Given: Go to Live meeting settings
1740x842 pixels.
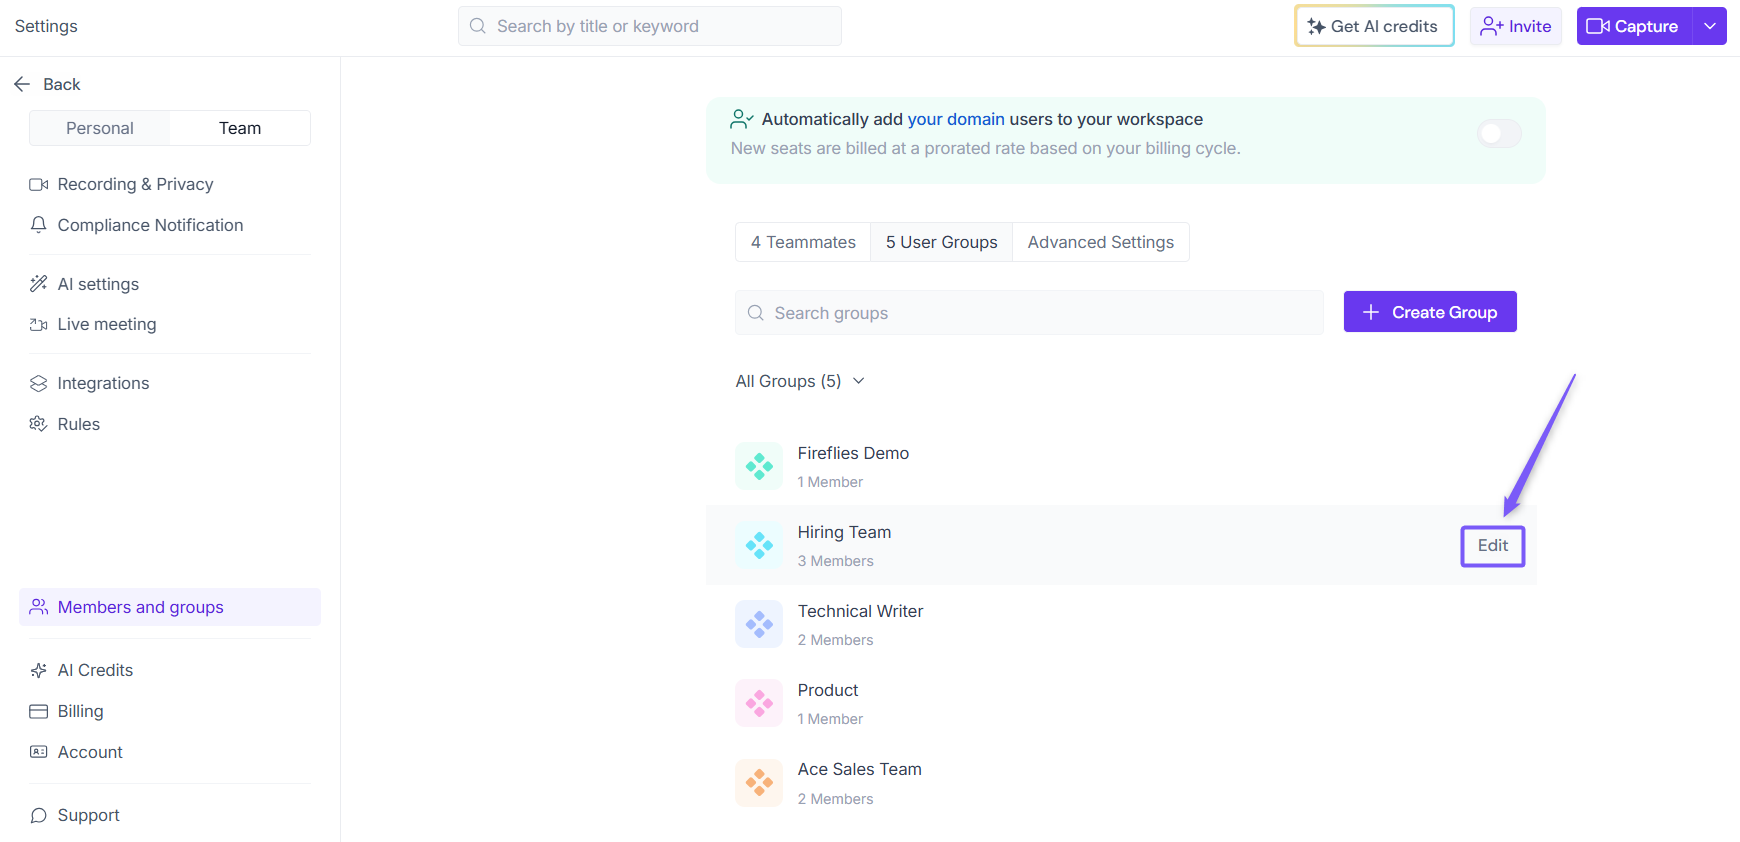Looking at the screenshot, I should [106, 324].
